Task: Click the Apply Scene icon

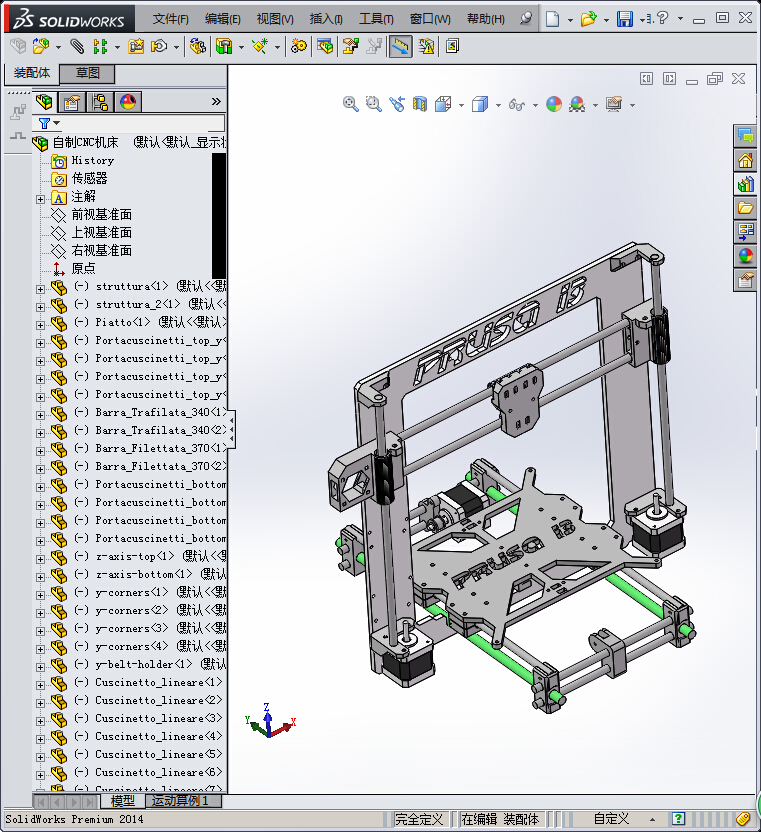Action: pyautogui.click(x=577, y=104)
